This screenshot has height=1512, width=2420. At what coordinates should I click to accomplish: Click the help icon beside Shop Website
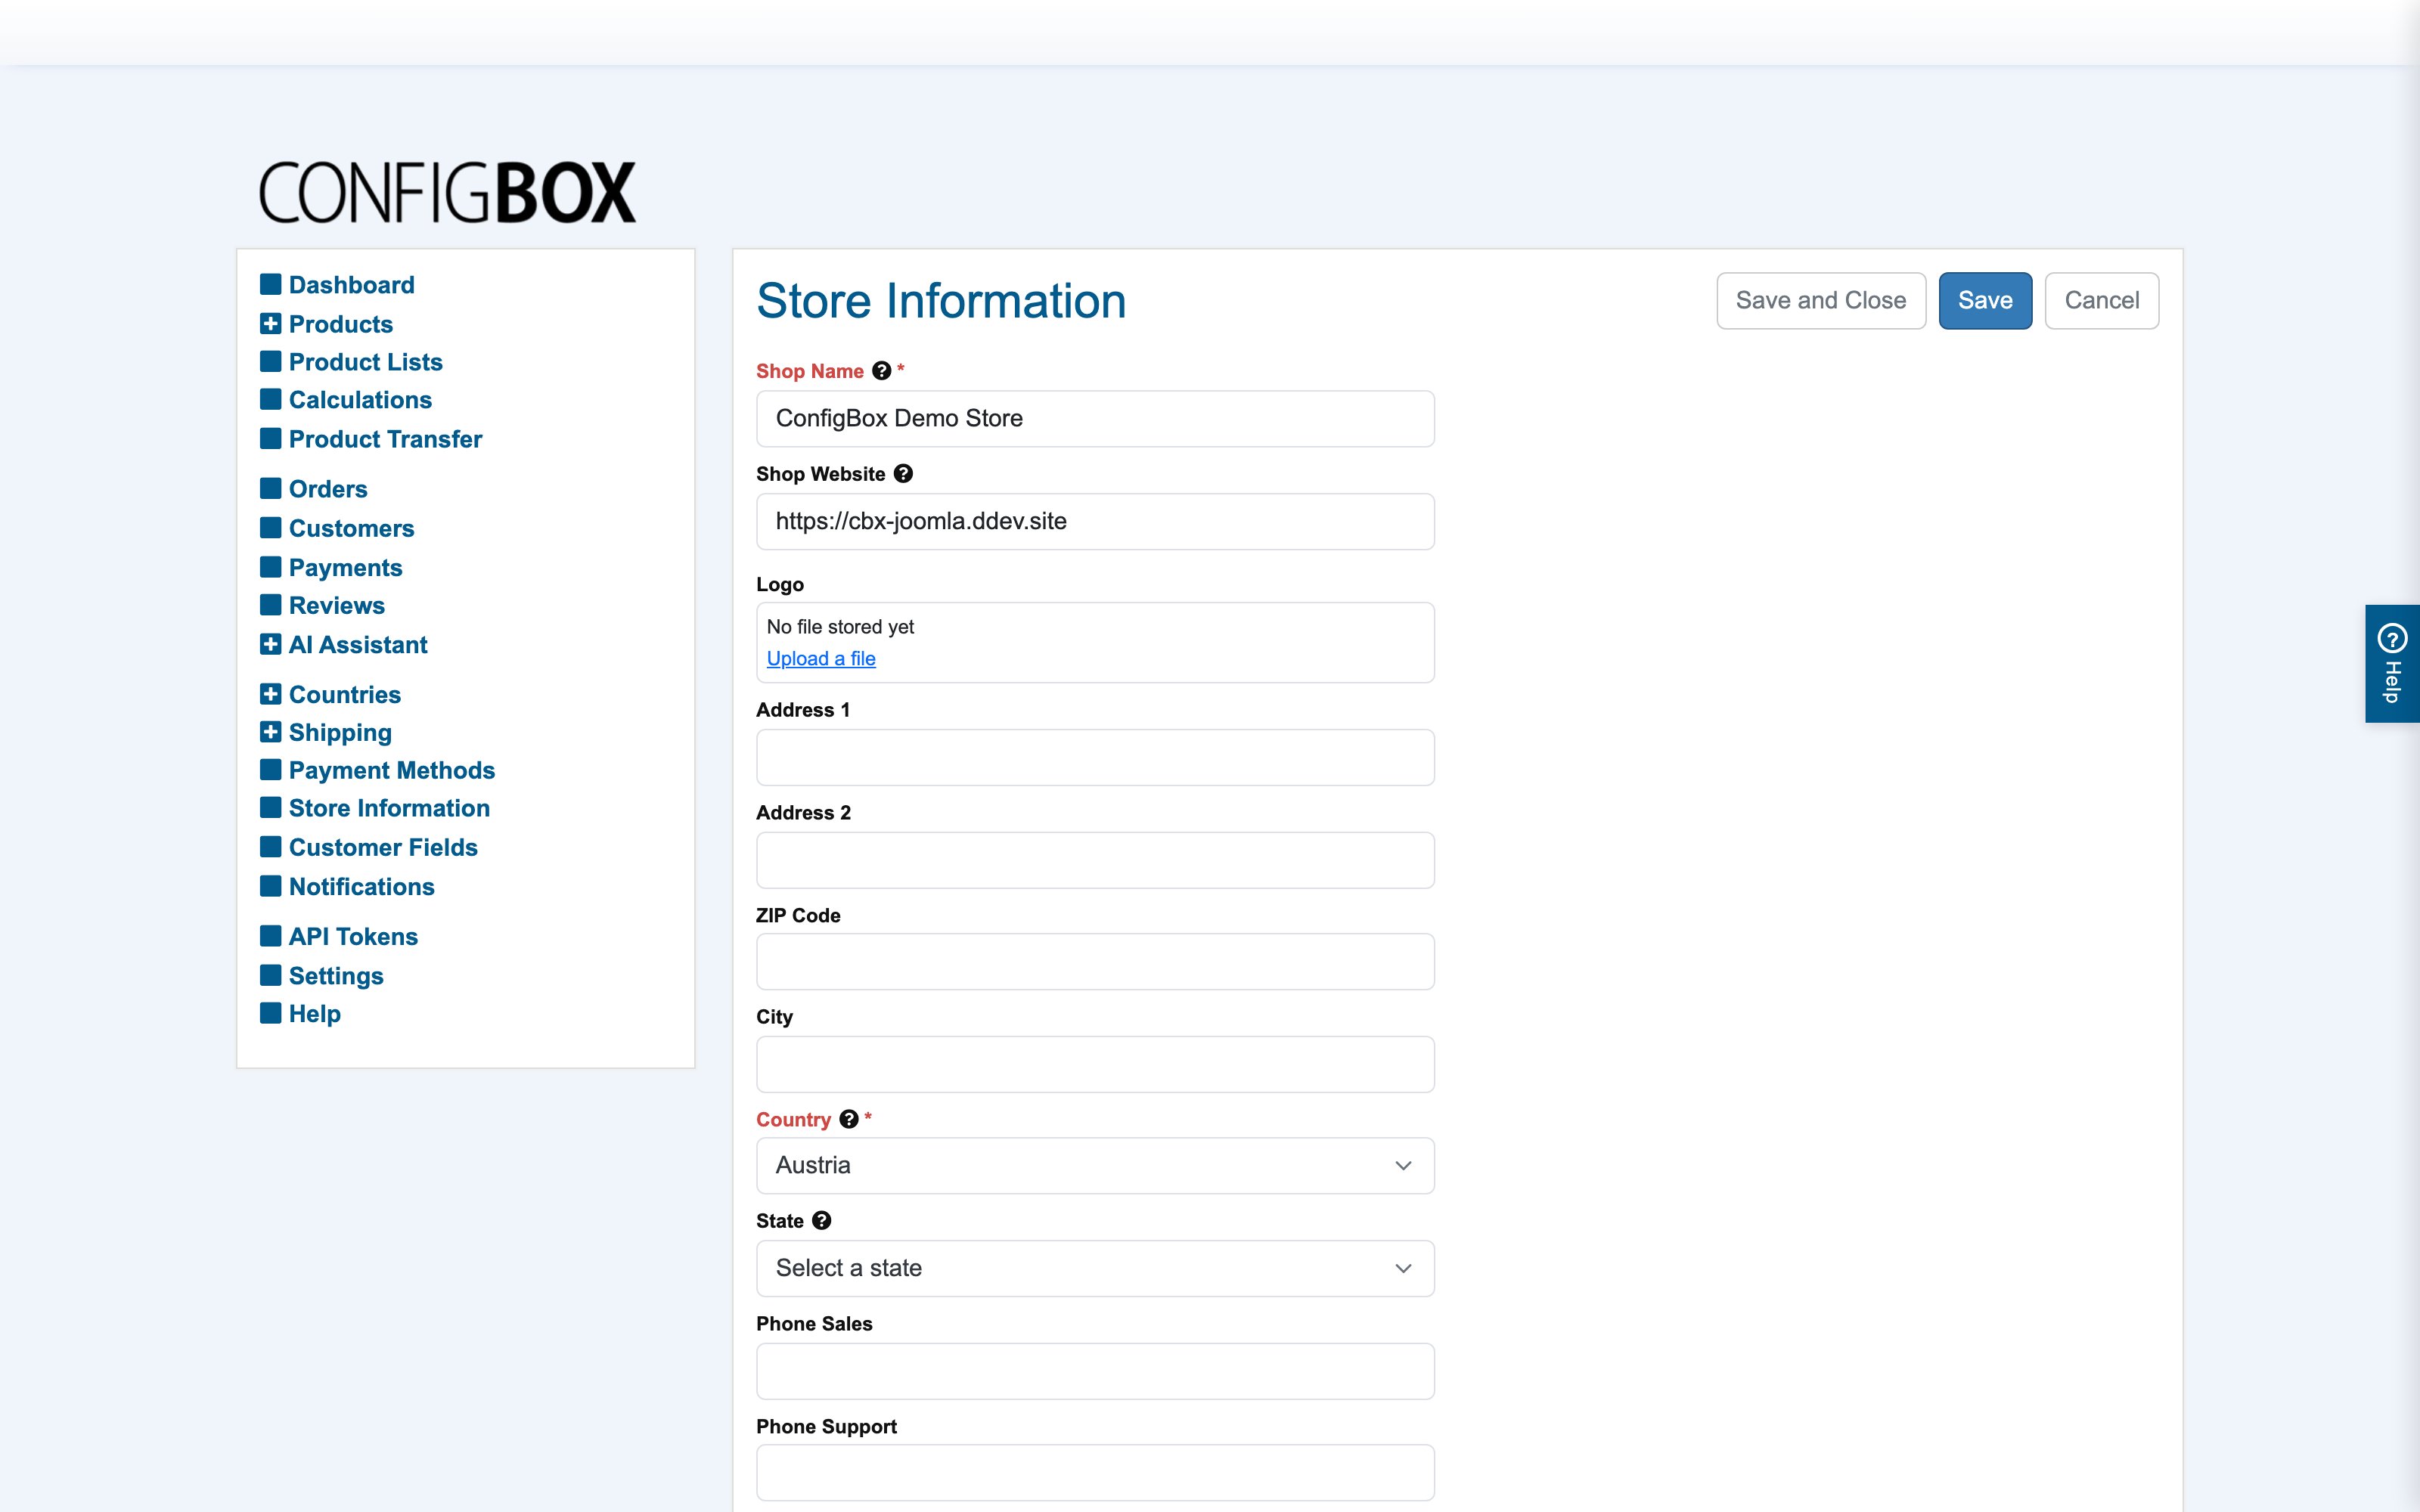pyautogui.click(x=903, y=474)
